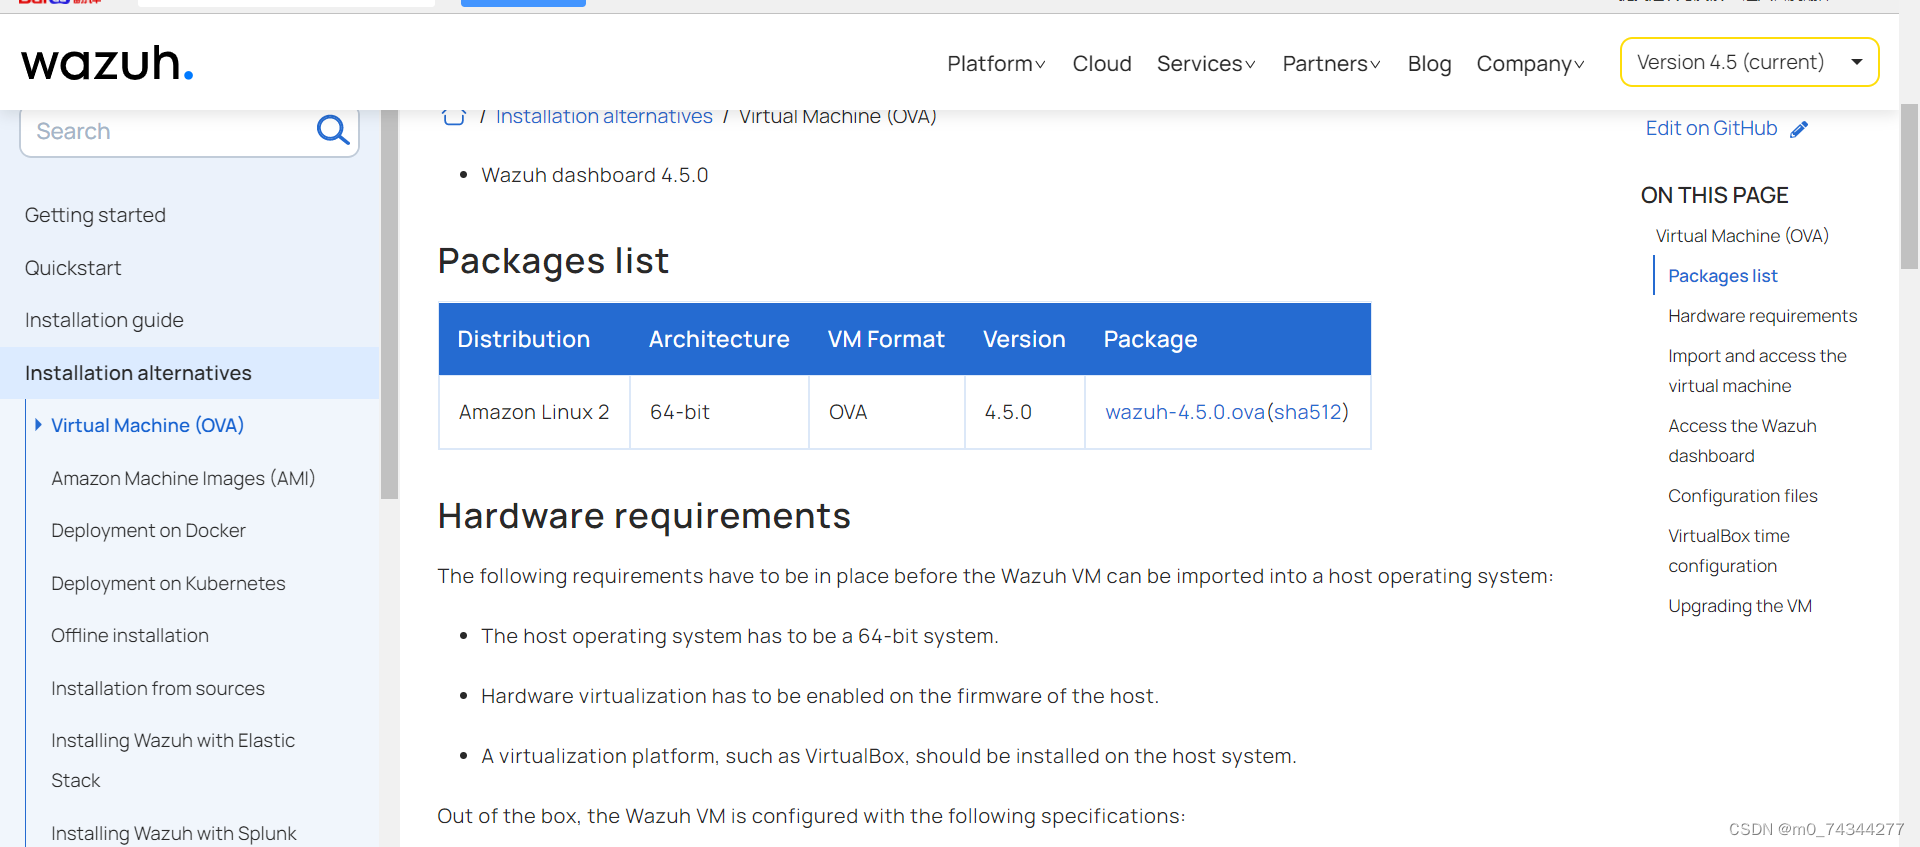Click the Wazuh logo

click(x=107, y=63)
